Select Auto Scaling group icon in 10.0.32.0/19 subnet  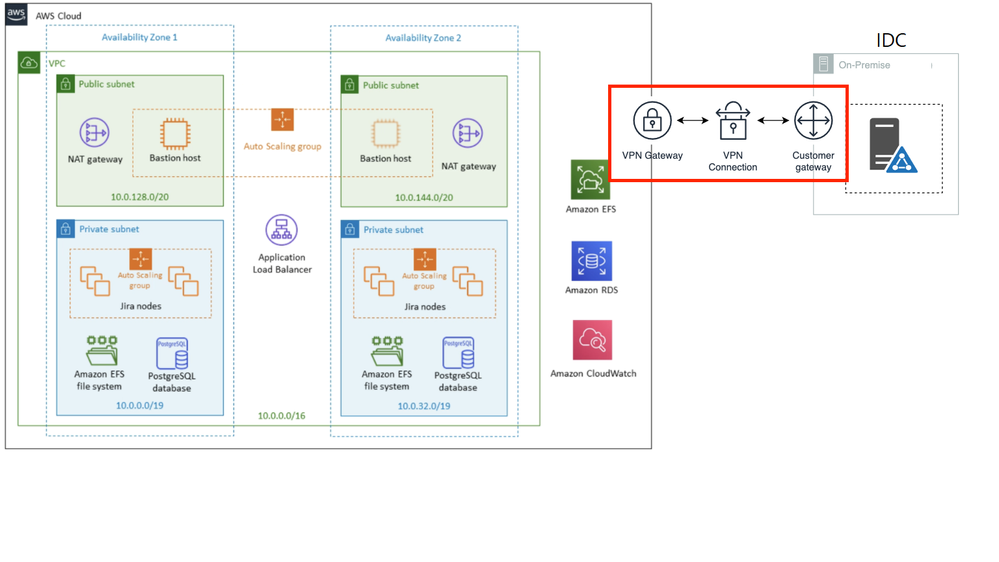[x=424, y=259]
